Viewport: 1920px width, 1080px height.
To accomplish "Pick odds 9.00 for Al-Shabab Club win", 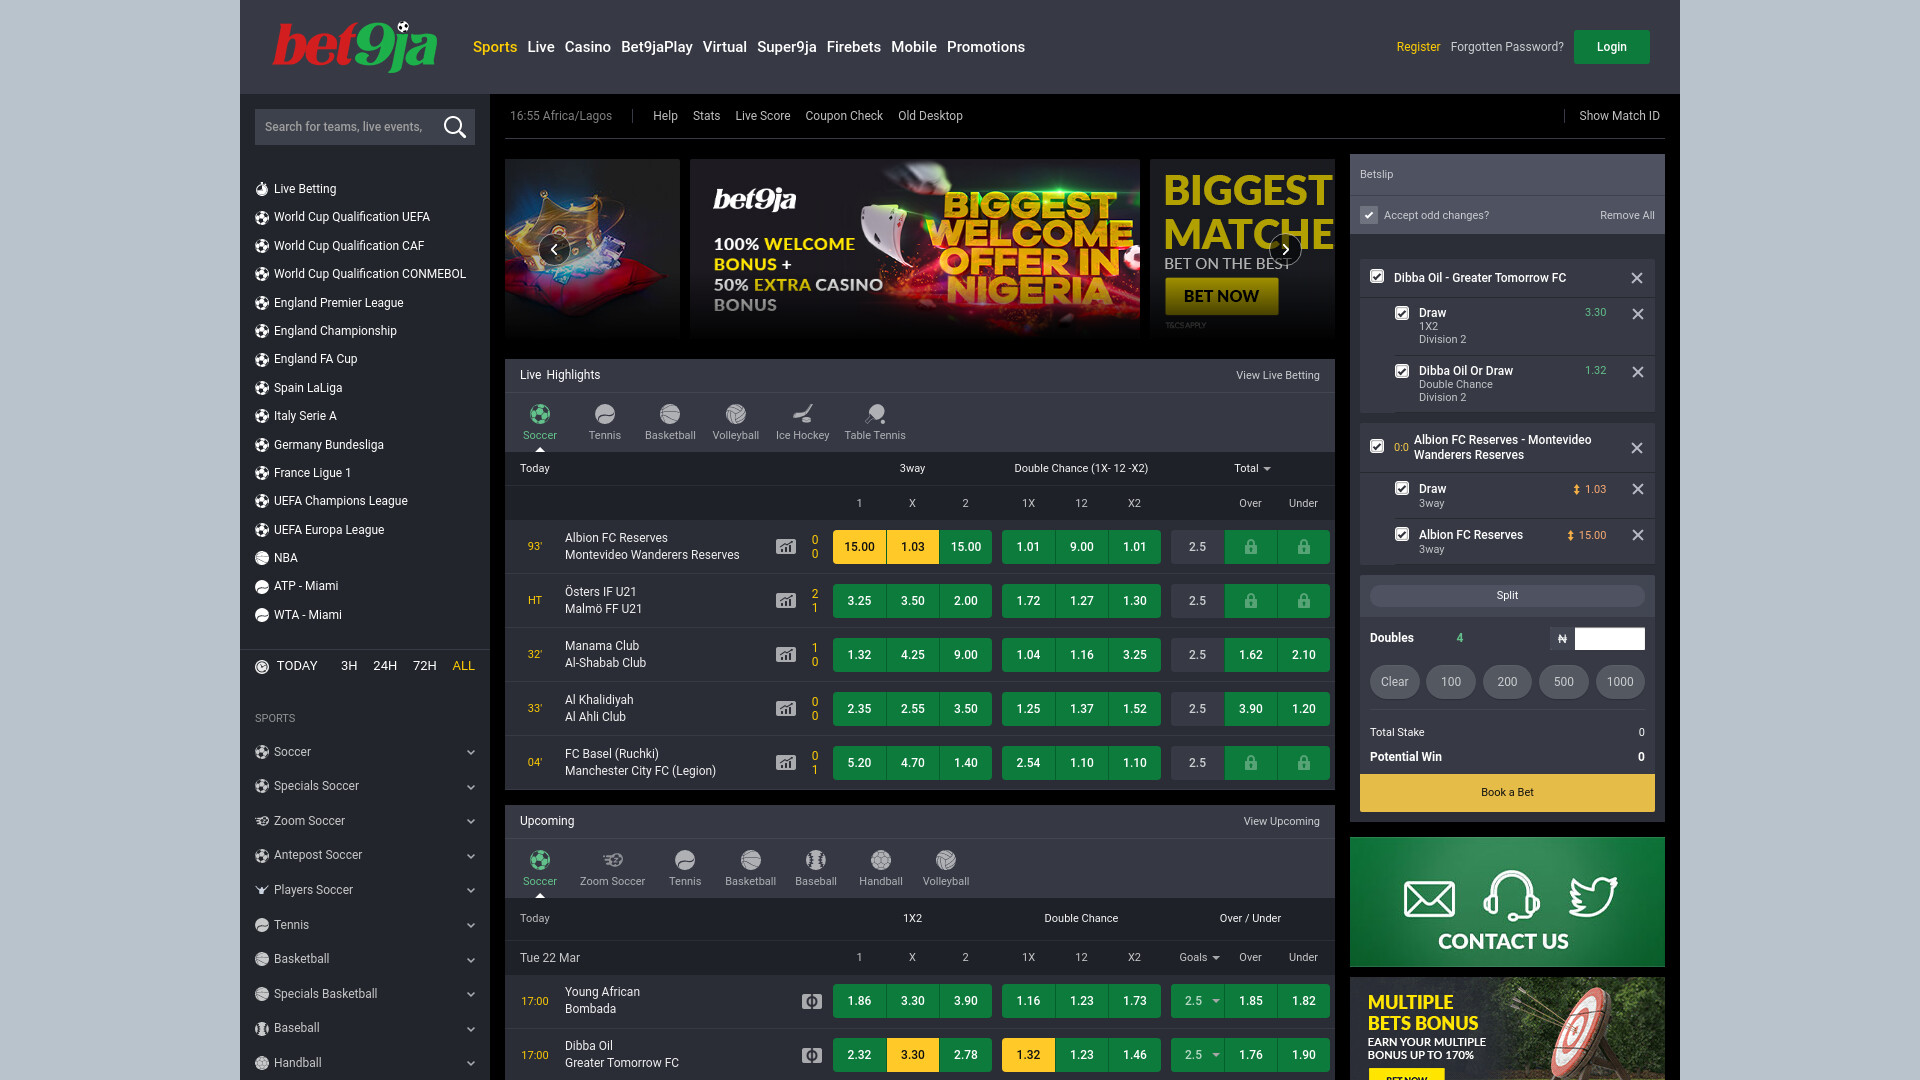I will point(966,655).
